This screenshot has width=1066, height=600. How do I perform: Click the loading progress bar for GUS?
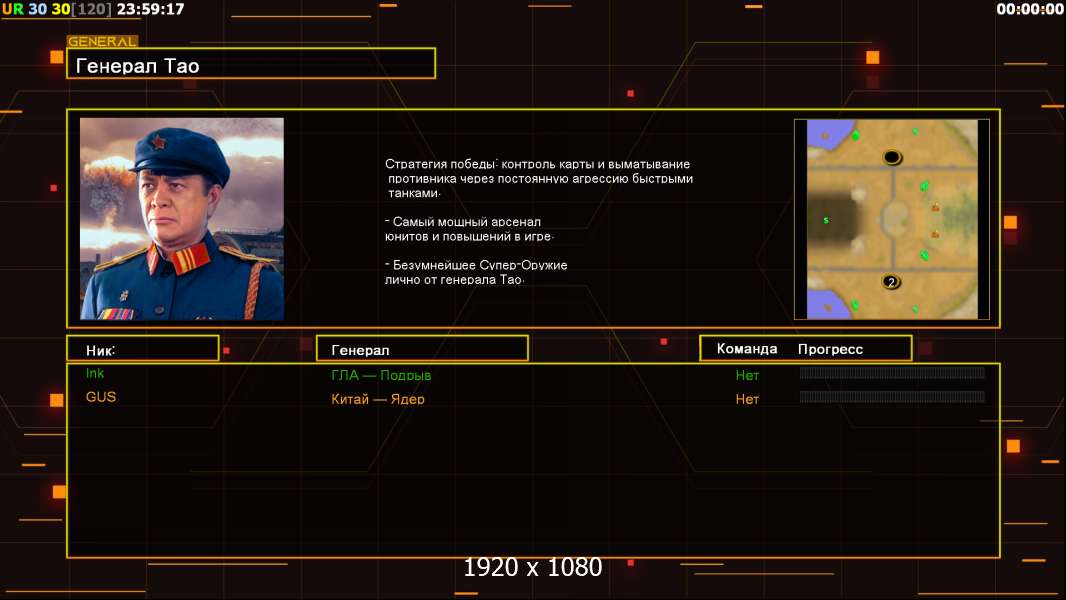pos(892,397)
